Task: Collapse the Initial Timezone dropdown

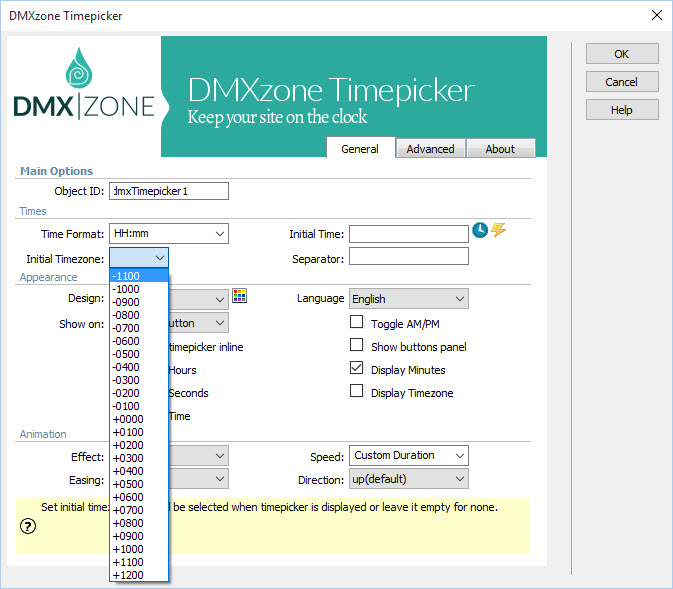Action: 160,258
